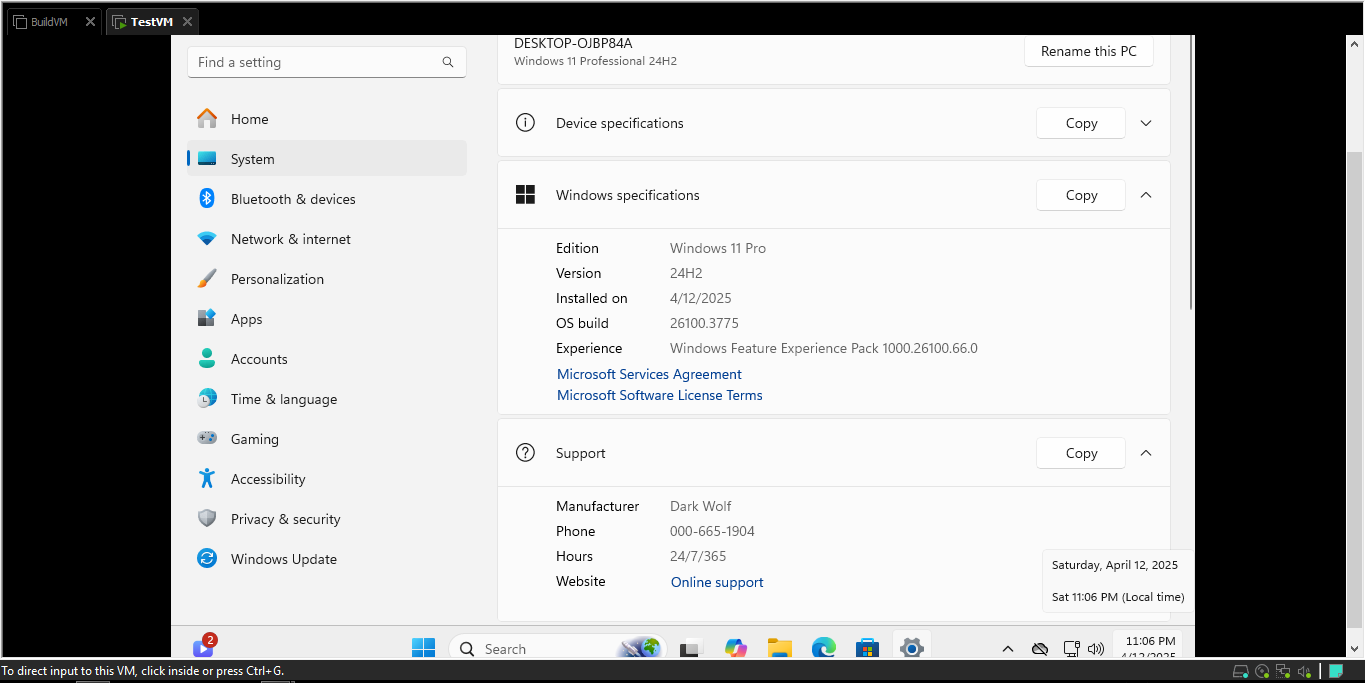Click the Windows Feature Experience Pack text
This screenshot has width=1365, height=683.
pos(824,348)
